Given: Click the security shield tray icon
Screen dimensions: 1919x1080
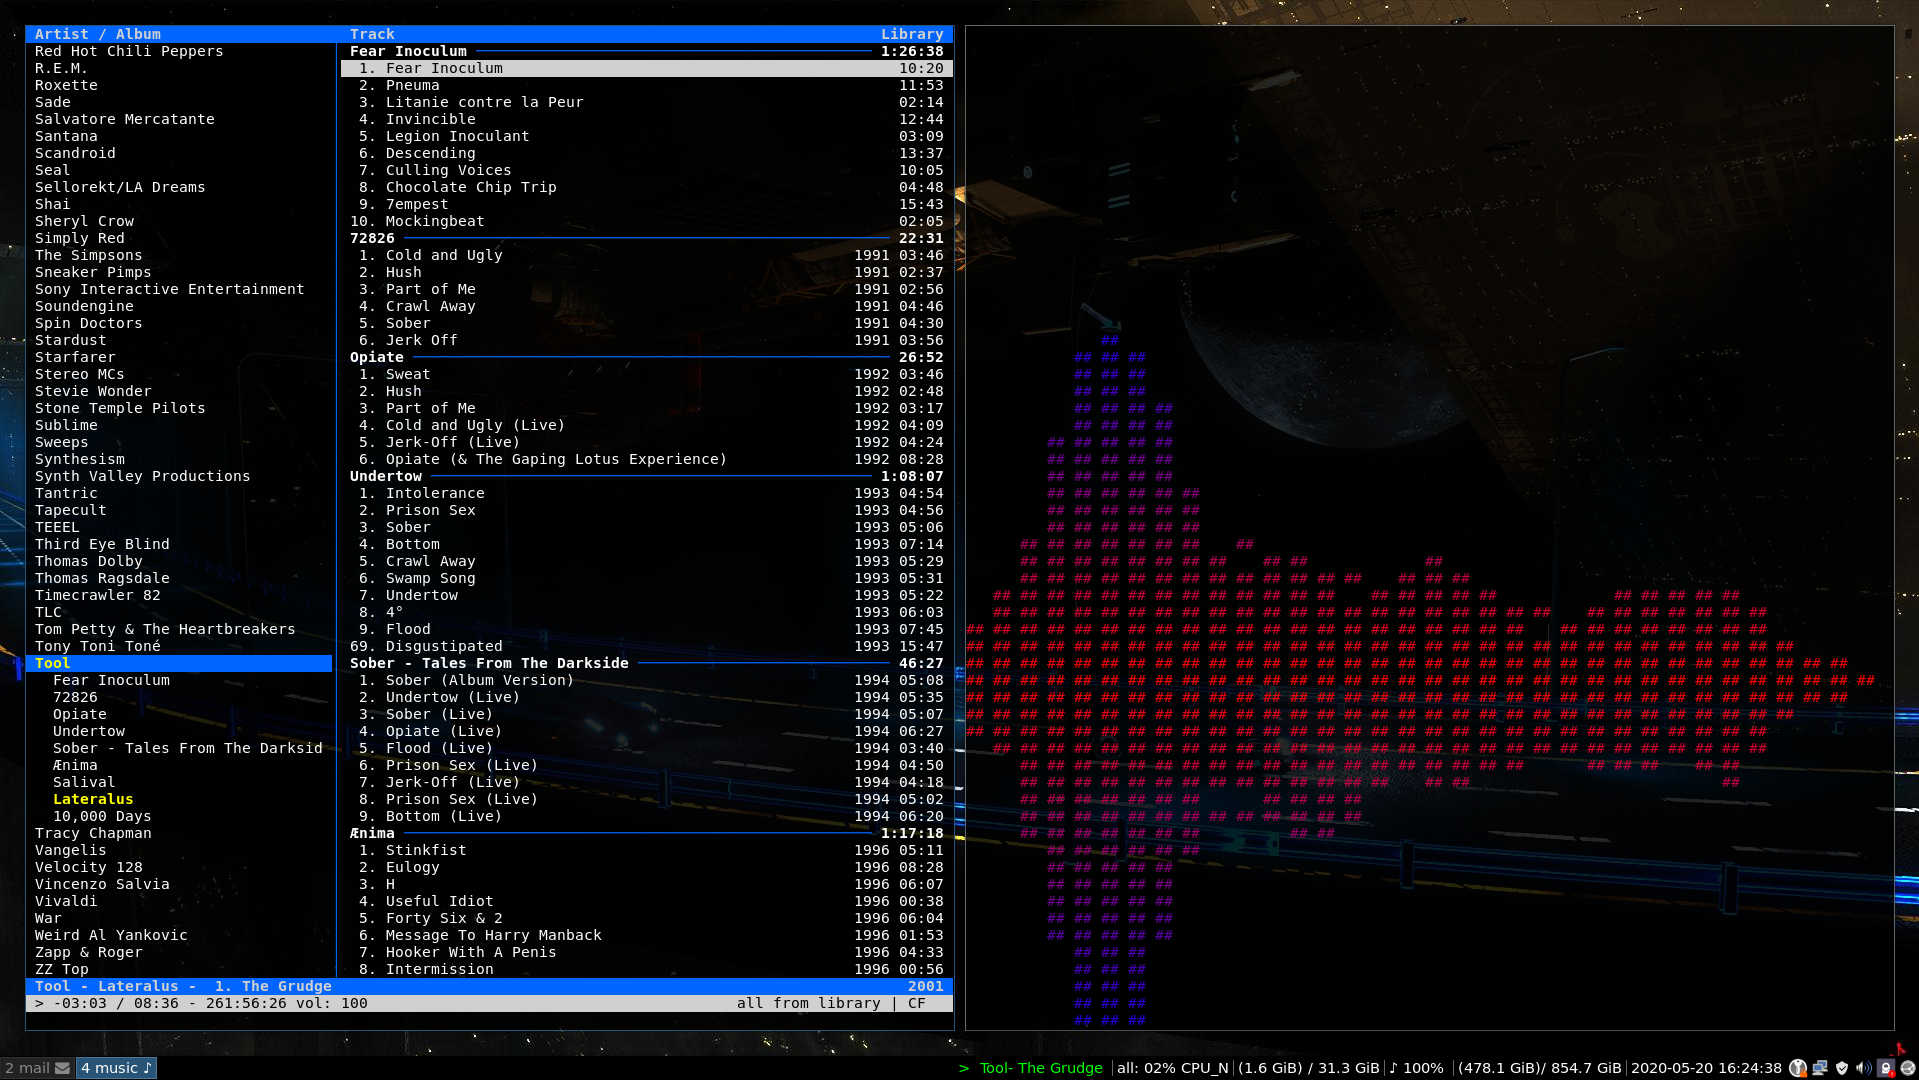Looking at the screenshot, I should coord(1842,1068).
